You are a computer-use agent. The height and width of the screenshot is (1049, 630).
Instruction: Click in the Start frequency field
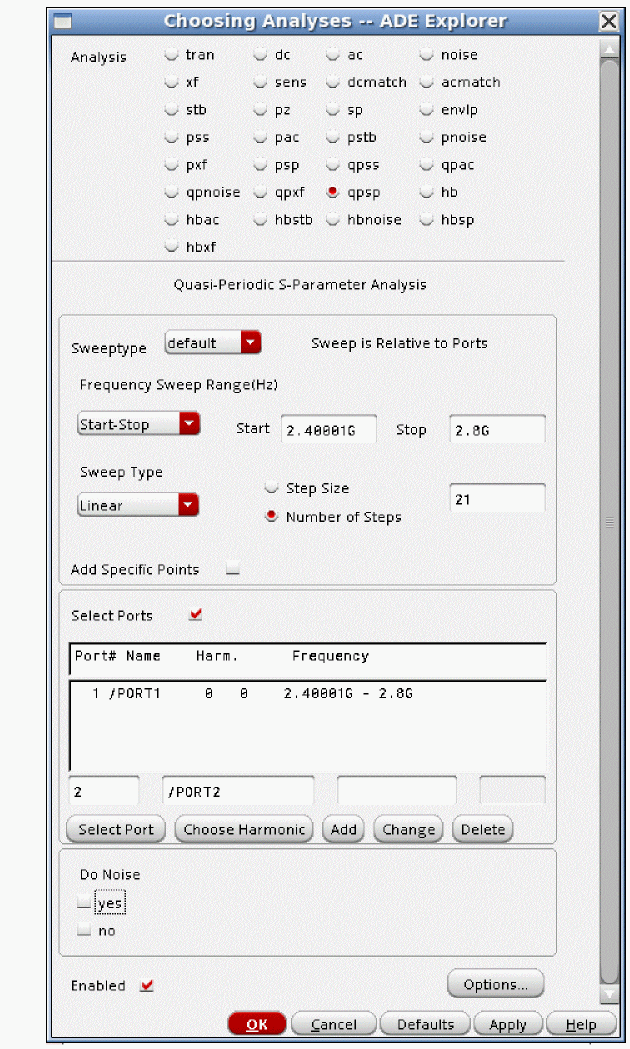tap(328, 430)
